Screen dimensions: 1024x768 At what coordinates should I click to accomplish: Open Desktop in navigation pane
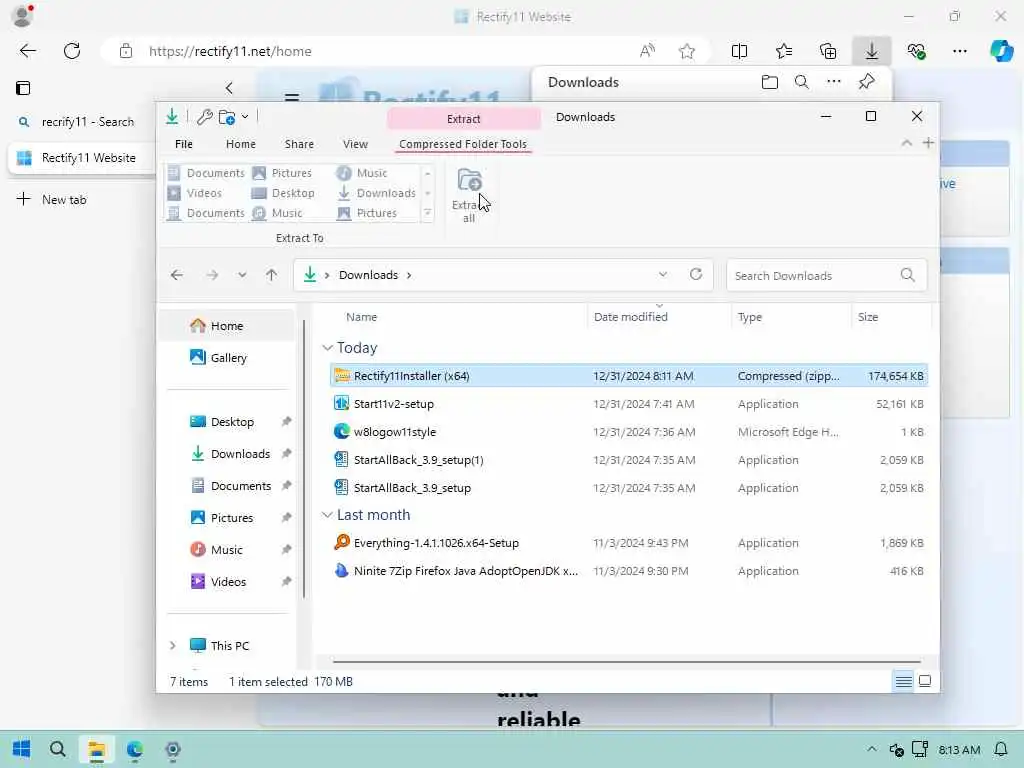pyautogui.click(x=232, y=422)
